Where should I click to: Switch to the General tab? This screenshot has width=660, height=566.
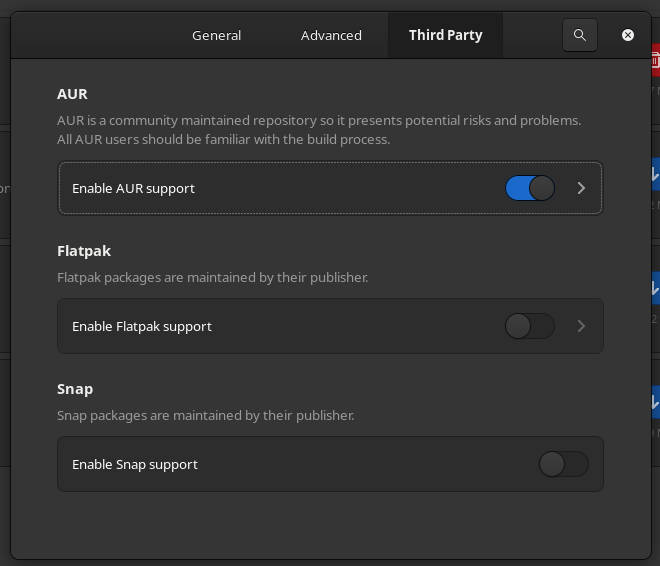[x=216, y=35]
